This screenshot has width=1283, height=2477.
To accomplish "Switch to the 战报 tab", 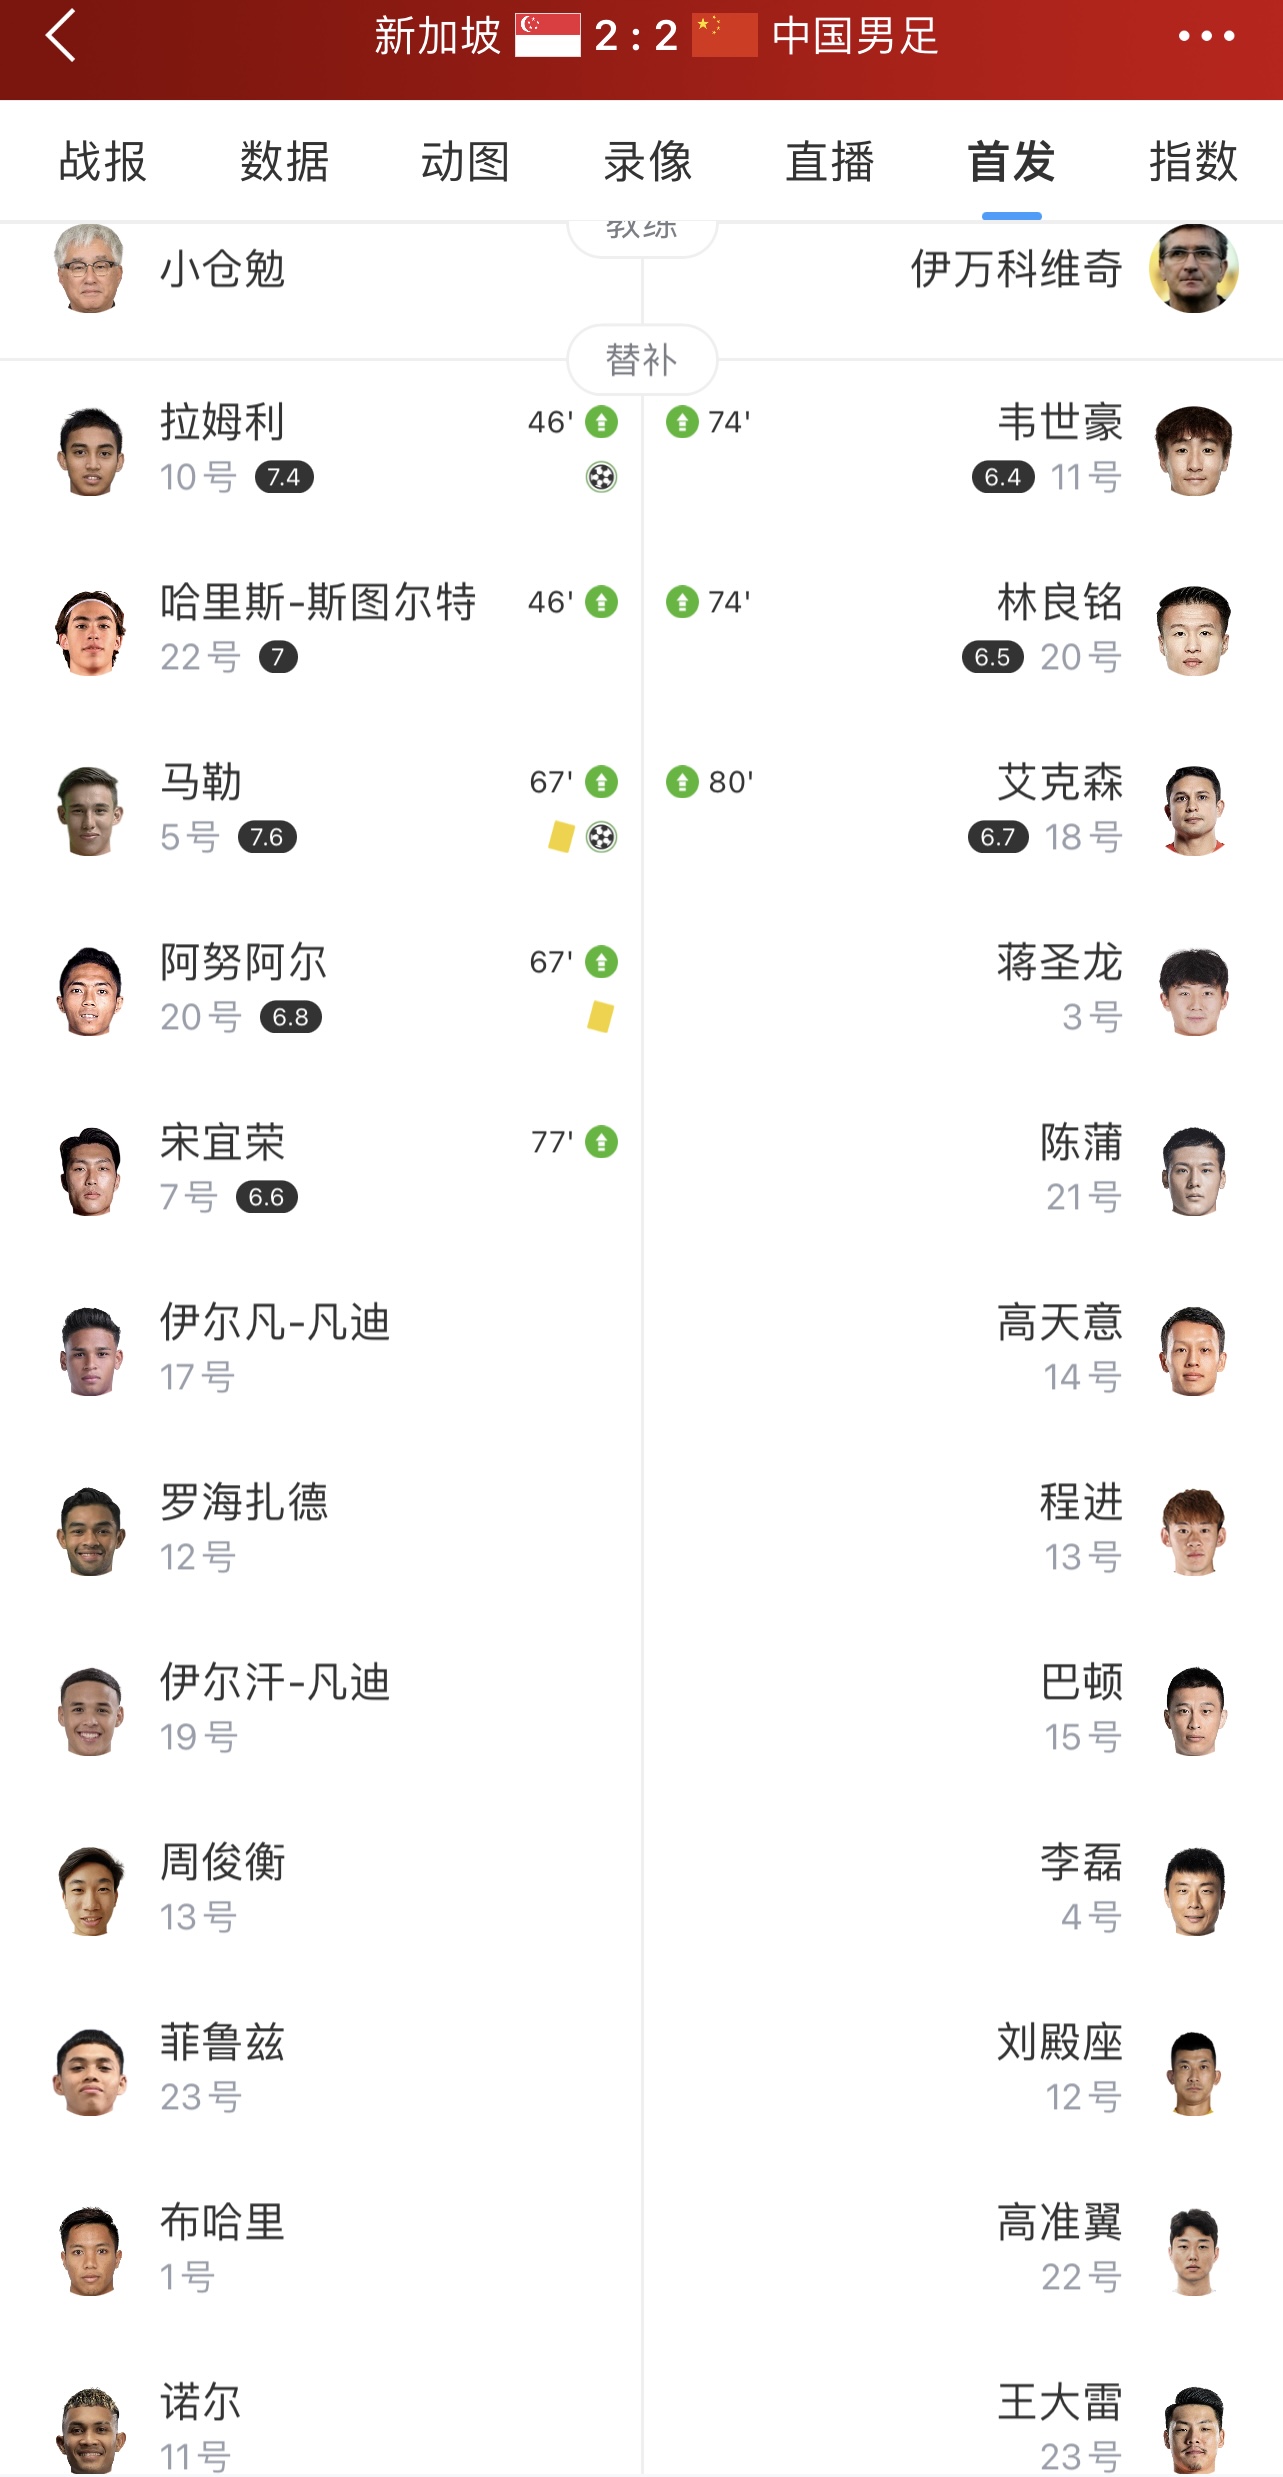I will click(x=102, y=162).
